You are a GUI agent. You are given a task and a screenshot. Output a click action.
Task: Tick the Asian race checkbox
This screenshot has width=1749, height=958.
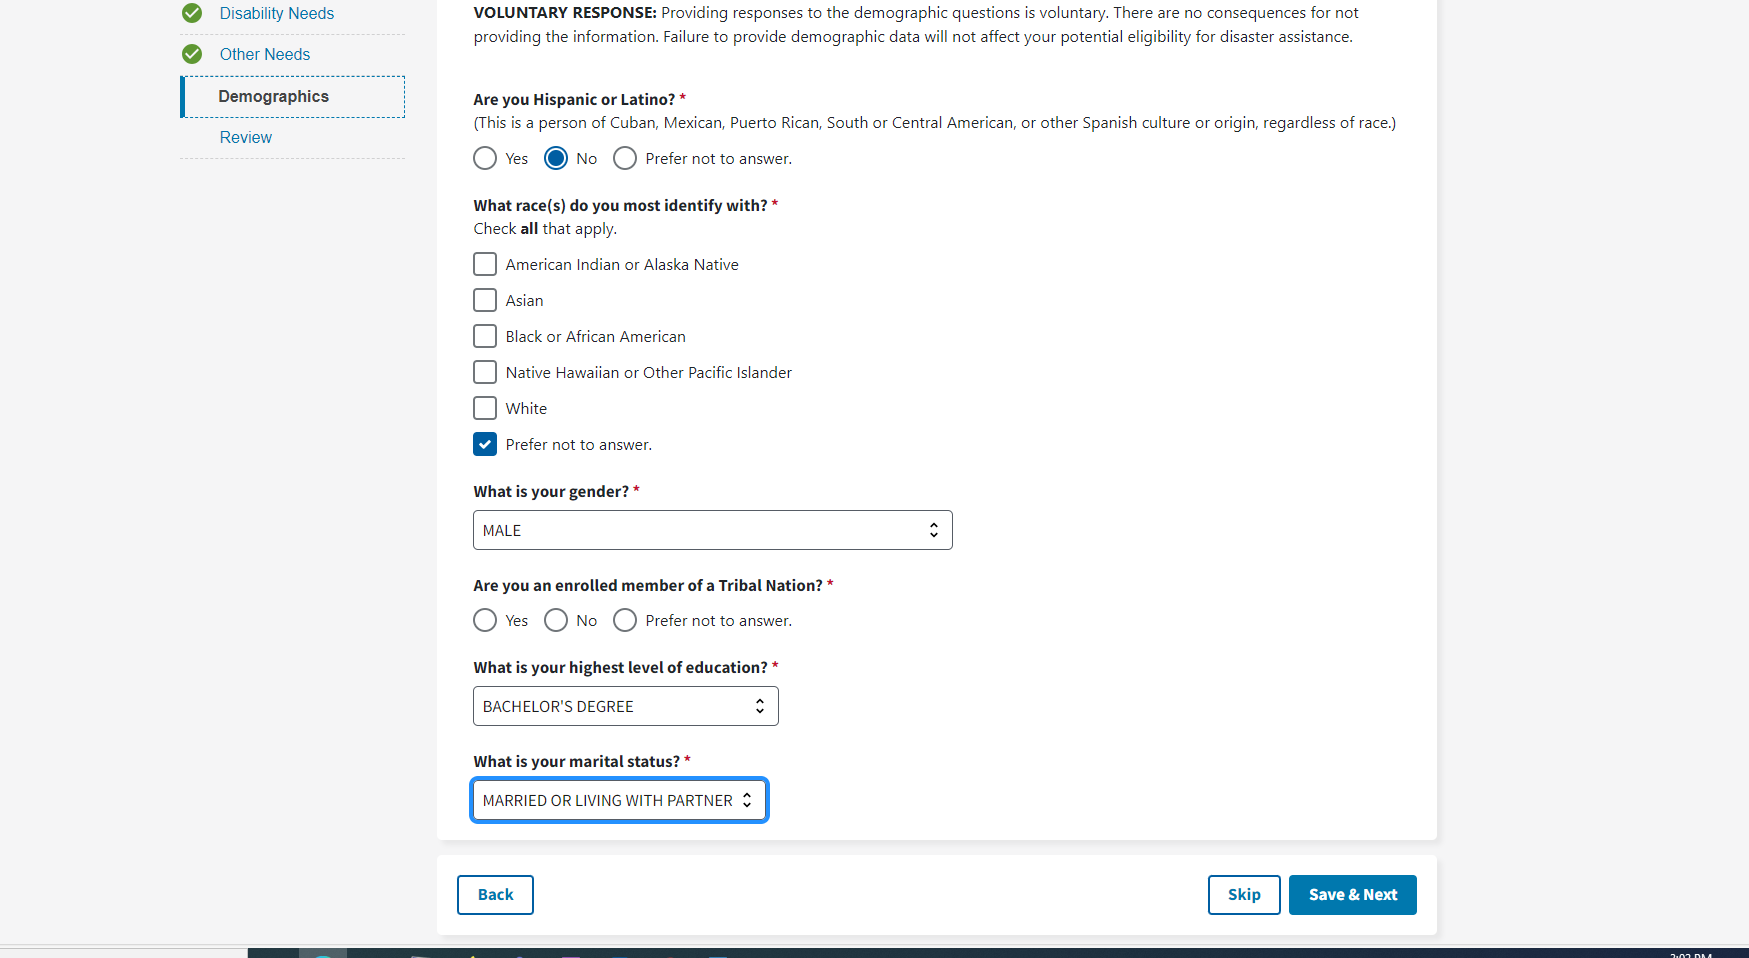pyautogui.click(x=485, y=300)
